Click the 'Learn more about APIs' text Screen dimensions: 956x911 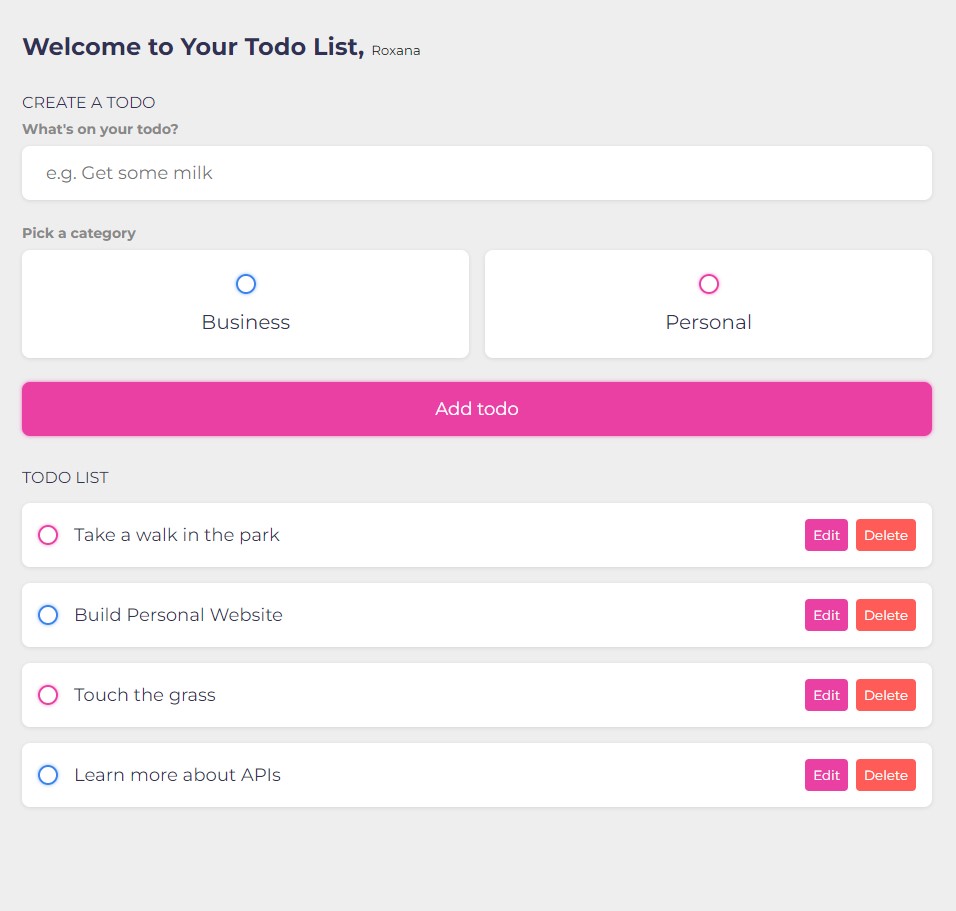pos(177,774)
